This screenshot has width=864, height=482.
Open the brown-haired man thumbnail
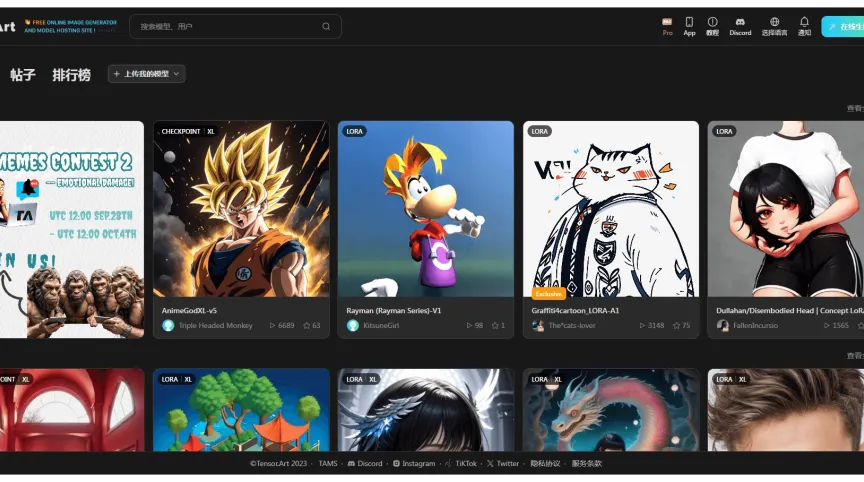pos(786,410)
